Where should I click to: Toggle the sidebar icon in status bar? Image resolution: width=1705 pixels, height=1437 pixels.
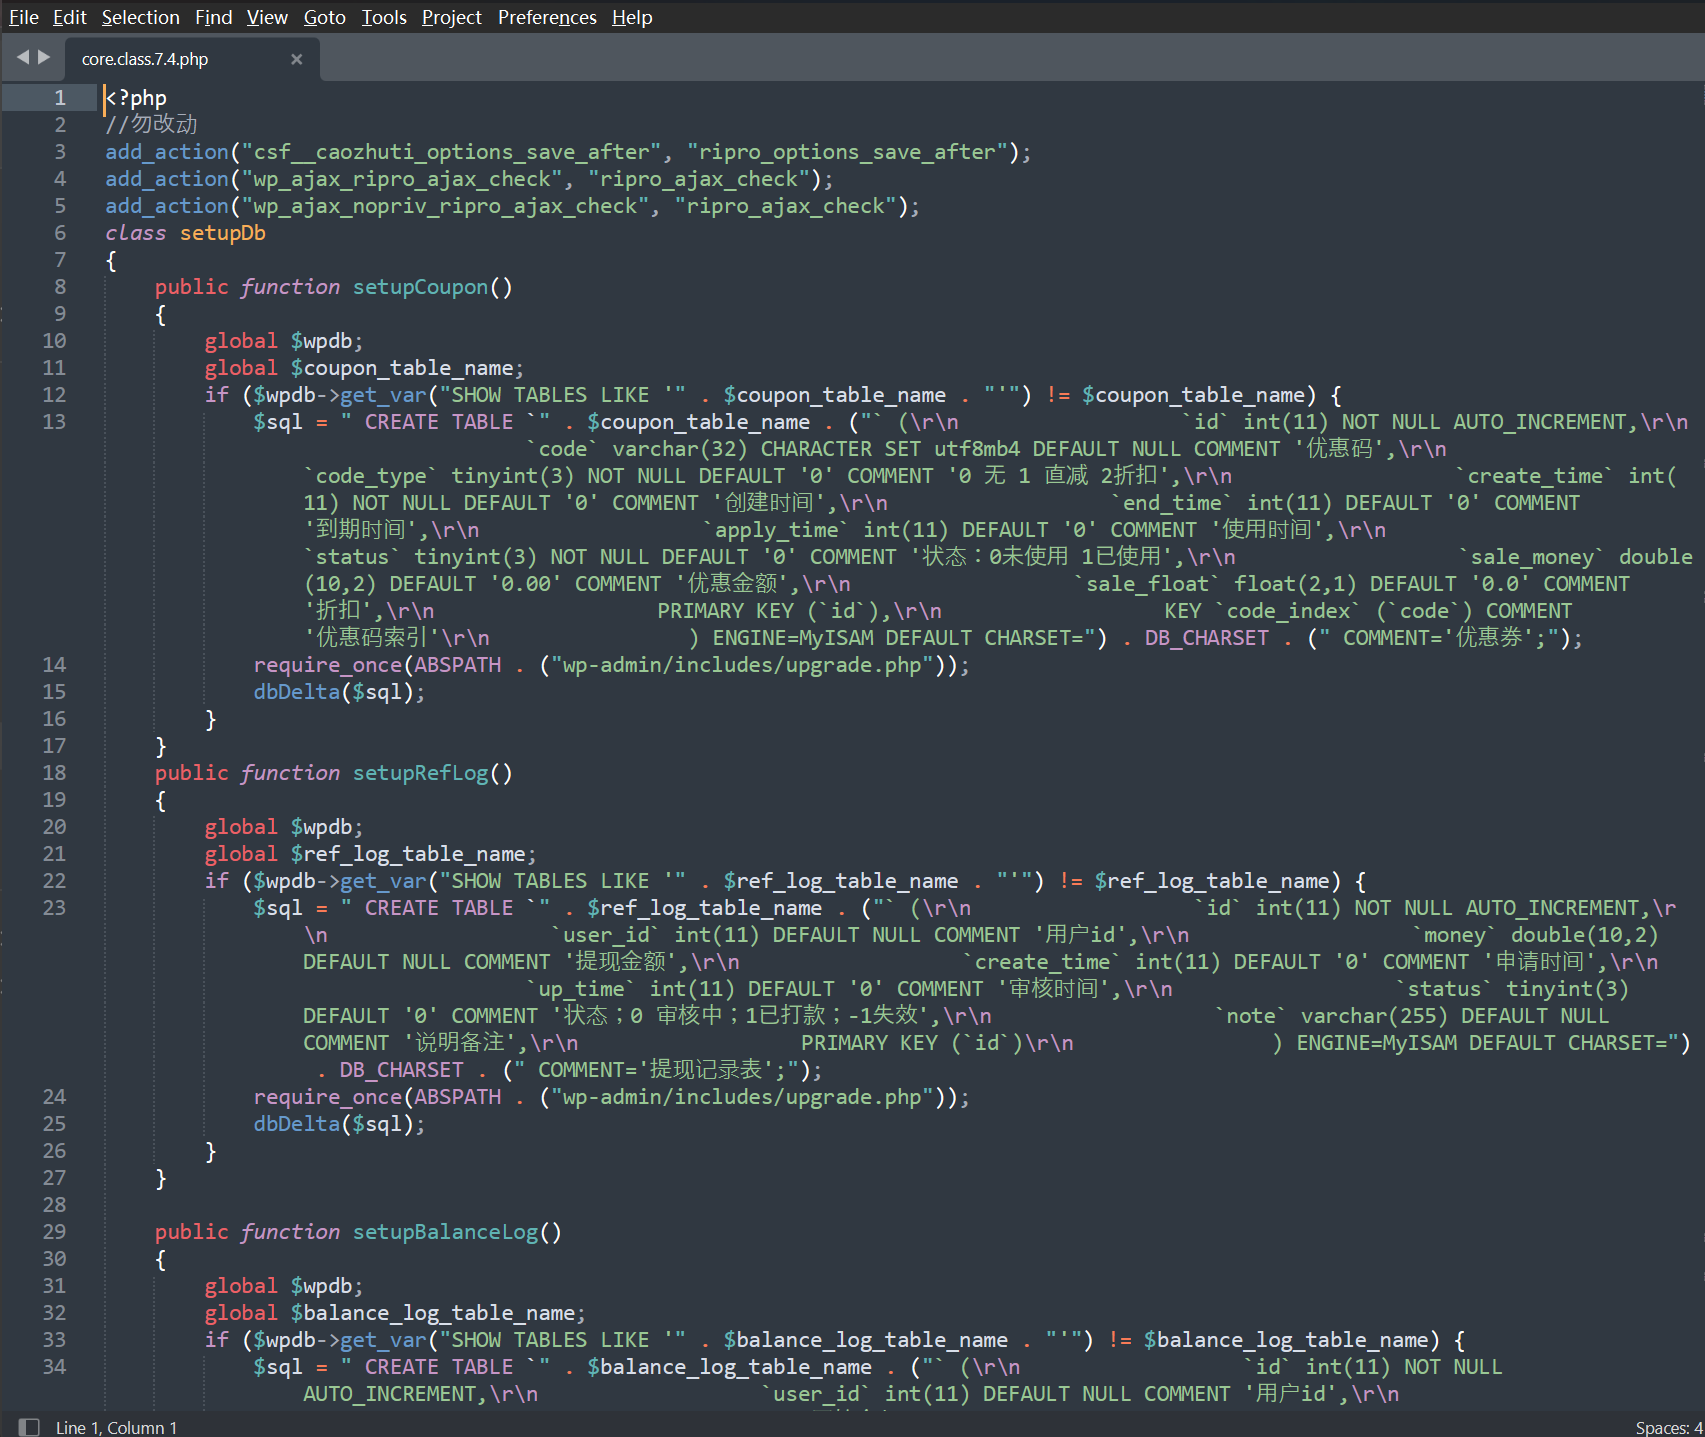coord(29,1427)
